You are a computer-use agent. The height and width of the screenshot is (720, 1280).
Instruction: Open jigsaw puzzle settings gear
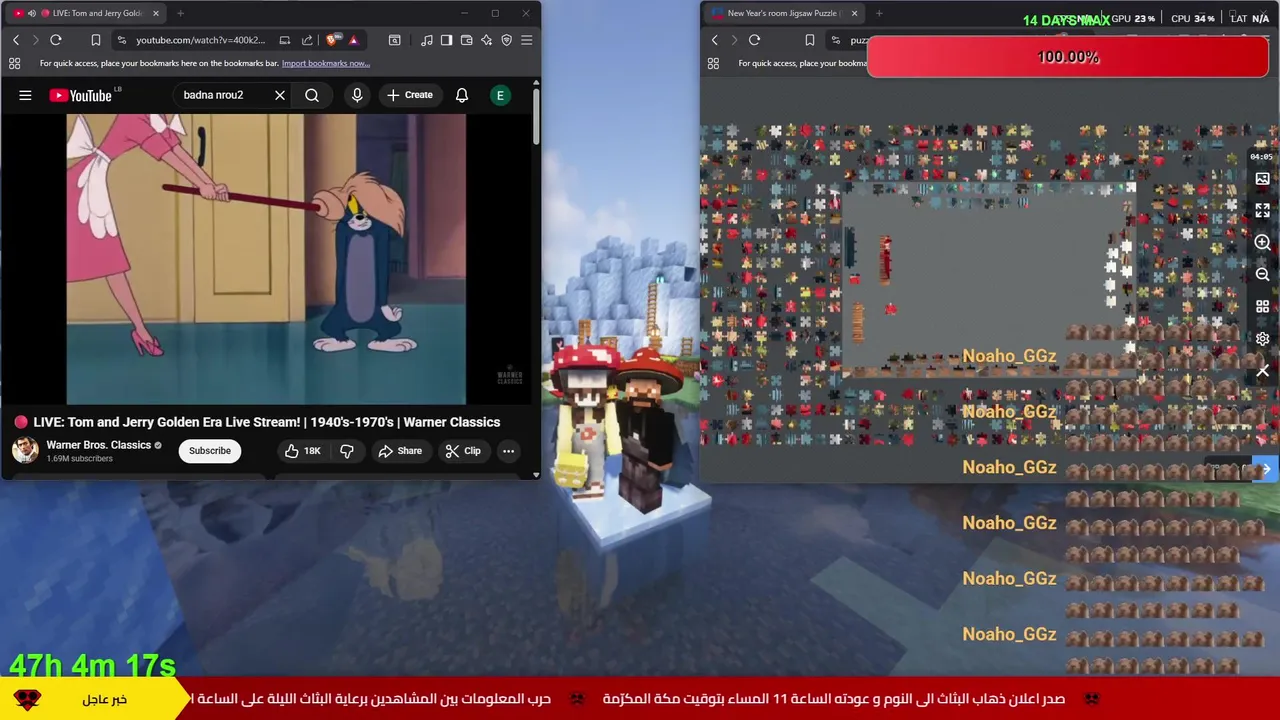pos(1262,339)
